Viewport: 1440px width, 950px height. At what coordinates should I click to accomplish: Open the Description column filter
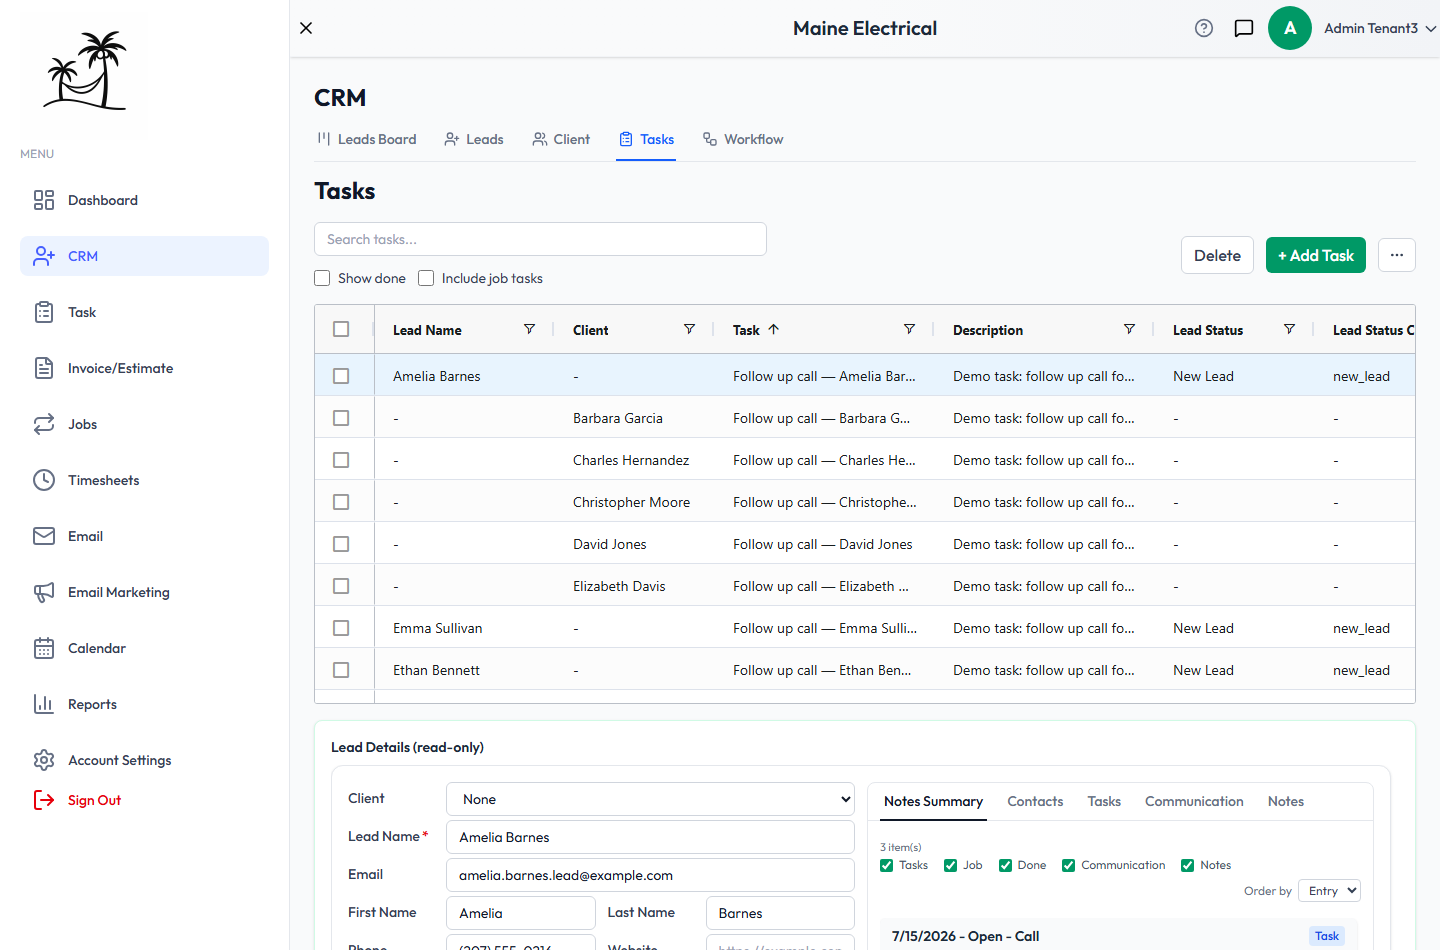click(x=1129, y=329)
